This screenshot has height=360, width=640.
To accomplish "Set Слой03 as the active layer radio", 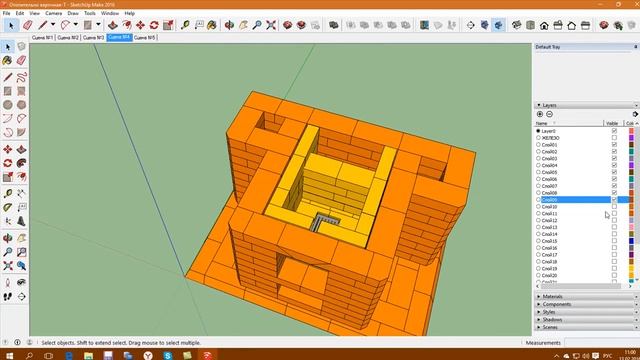I will click(538, 158).
